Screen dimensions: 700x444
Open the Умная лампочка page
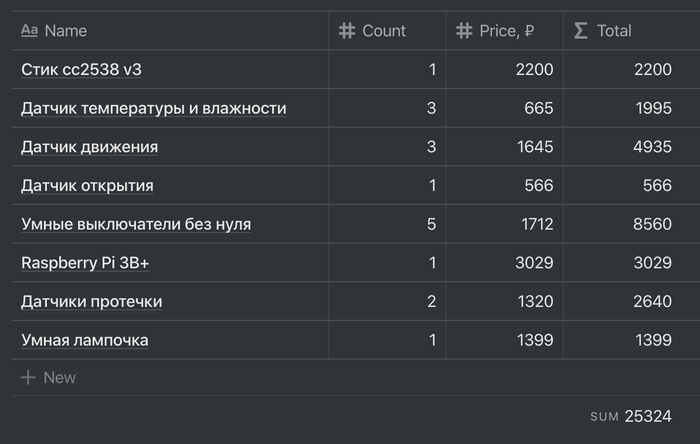point(84,340)
